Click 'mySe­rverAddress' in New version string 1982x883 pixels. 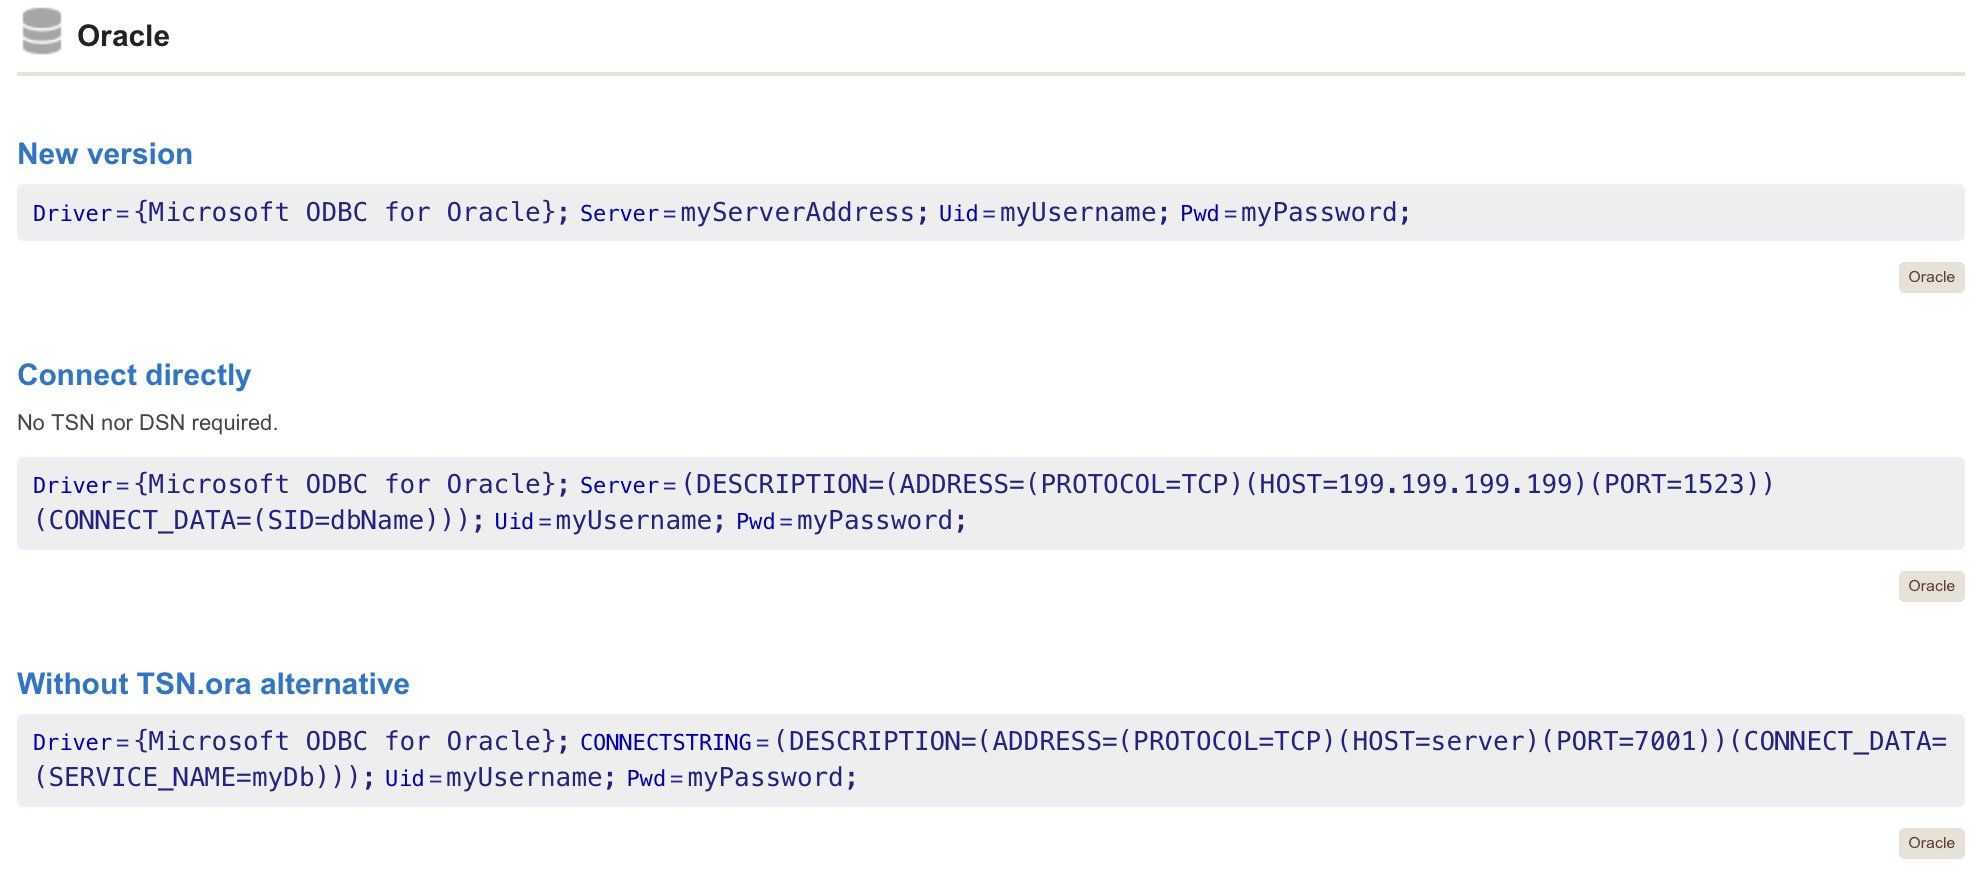797,213
